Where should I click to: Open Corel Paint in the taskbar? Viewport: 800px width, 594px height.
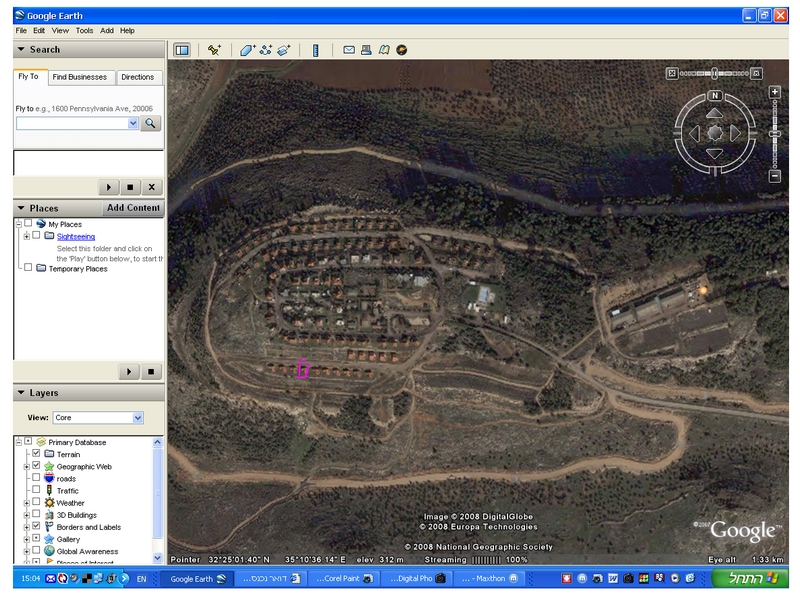click(343, 578)
